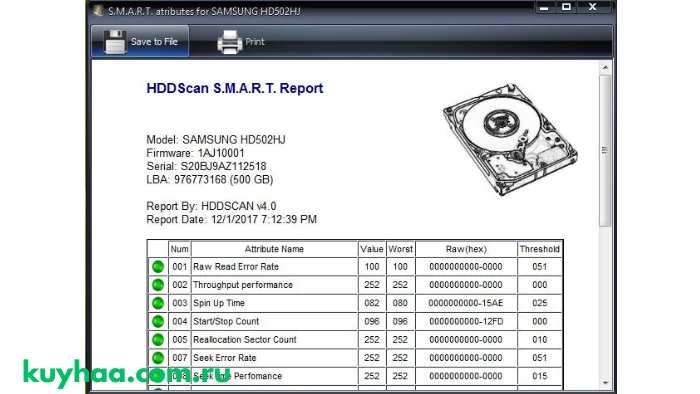Maximize the S.M.A.R.T. attributes window
The image size is (700, 394).
tap(566, 7)
